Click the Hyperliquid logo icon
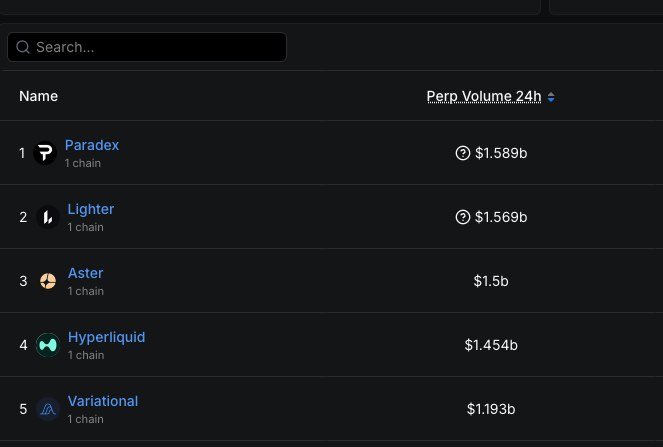Viewport: 663px width, 447px height. (48, 345)
